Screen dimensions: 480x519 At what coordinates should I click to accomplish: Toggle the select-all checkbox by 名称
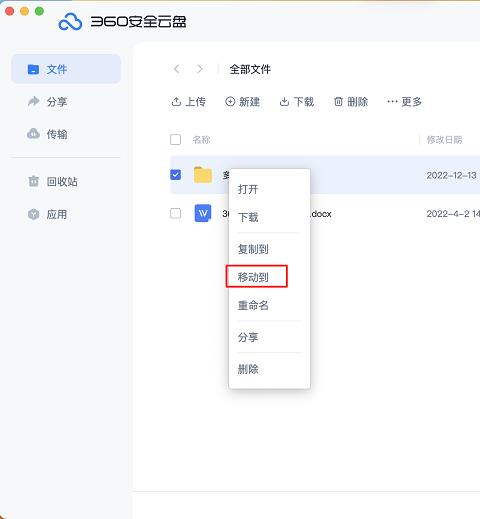click(176, 140)
